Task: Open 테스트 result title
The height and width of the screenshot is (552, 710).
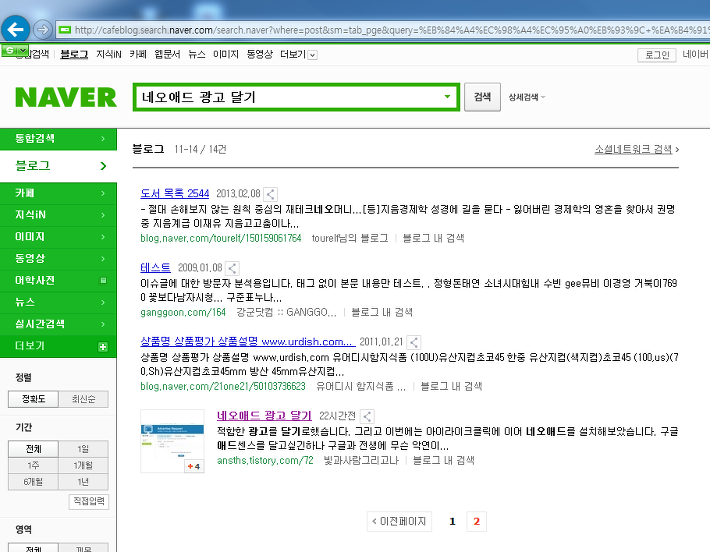Action: pos(155,268)
